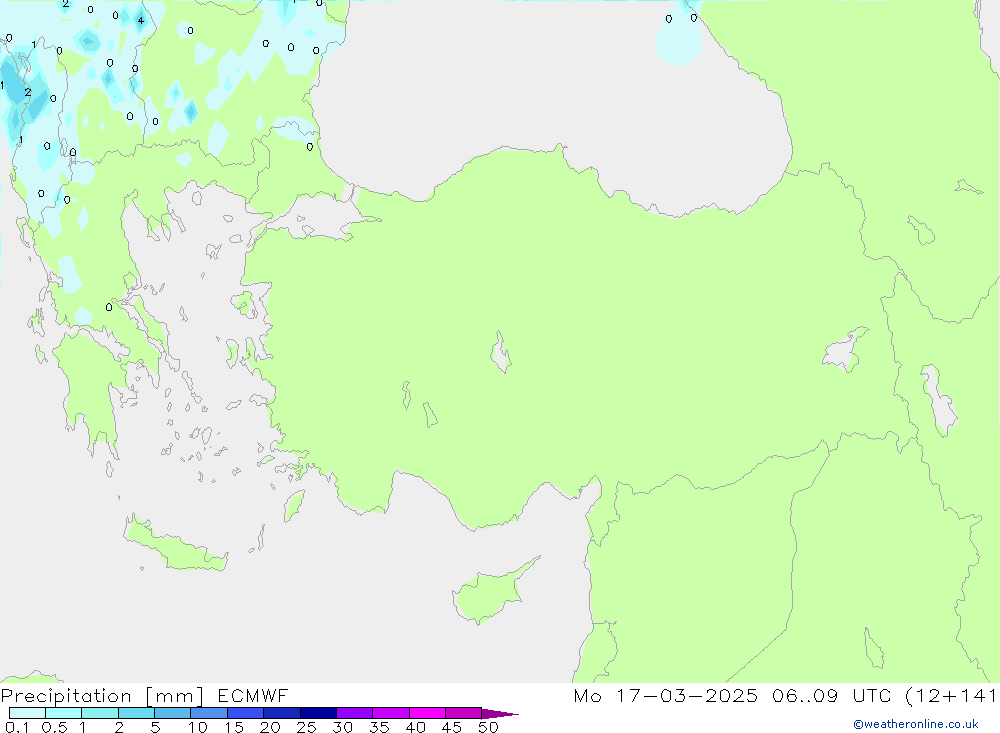
Task: Click the 25–30 mm navy legend swatch
Action: pyautogui.click(x=318, y=713)
